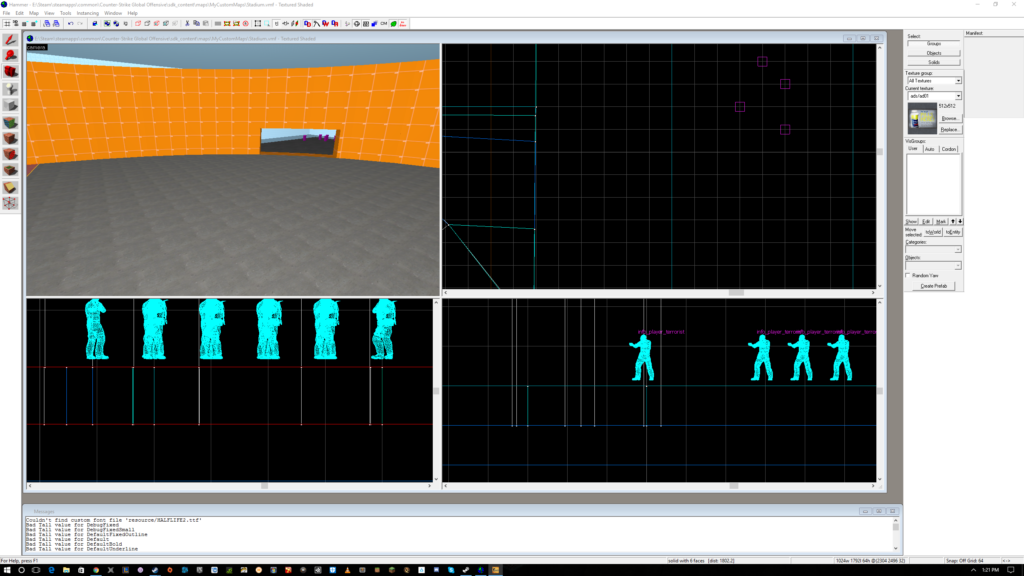This screenshot has height=576, width=1024.
Task: Click the Copy toolbar icon
Action: click(x=197, y=24)
